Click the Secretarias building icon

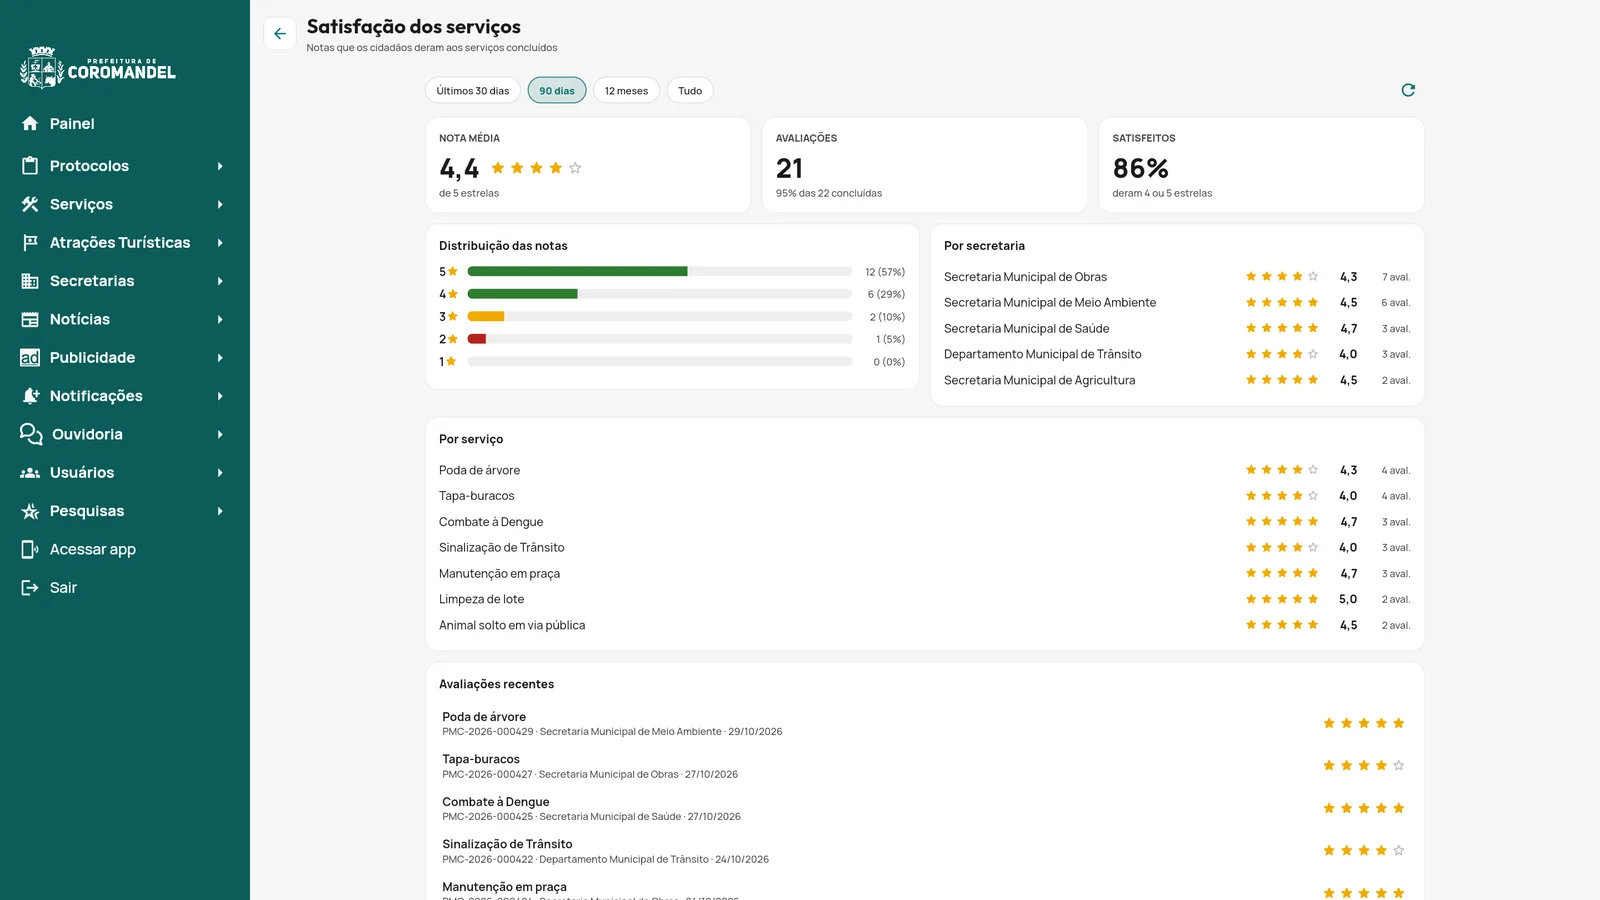pos(30,281)
